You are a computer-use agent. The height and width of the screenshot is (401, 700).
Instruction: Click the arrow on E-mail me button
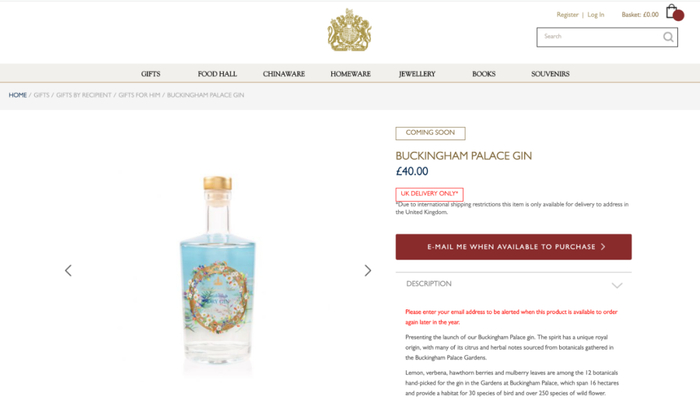603,246
